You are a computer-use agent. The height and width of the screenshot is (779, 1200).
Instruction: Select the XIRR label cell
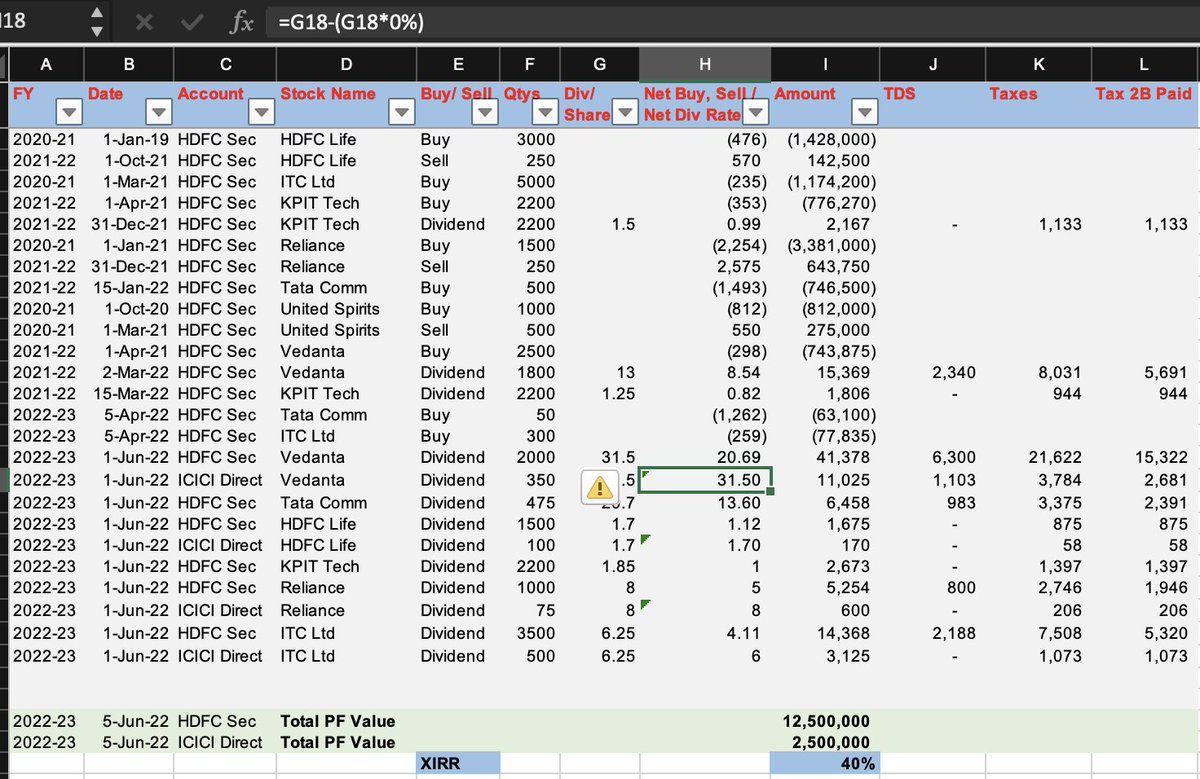(x=457, y=764)
